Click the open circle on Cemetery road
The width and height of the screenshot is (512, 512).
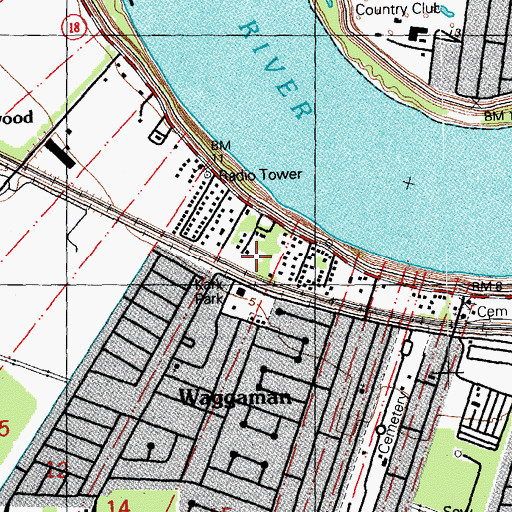(x=381, y=430)
